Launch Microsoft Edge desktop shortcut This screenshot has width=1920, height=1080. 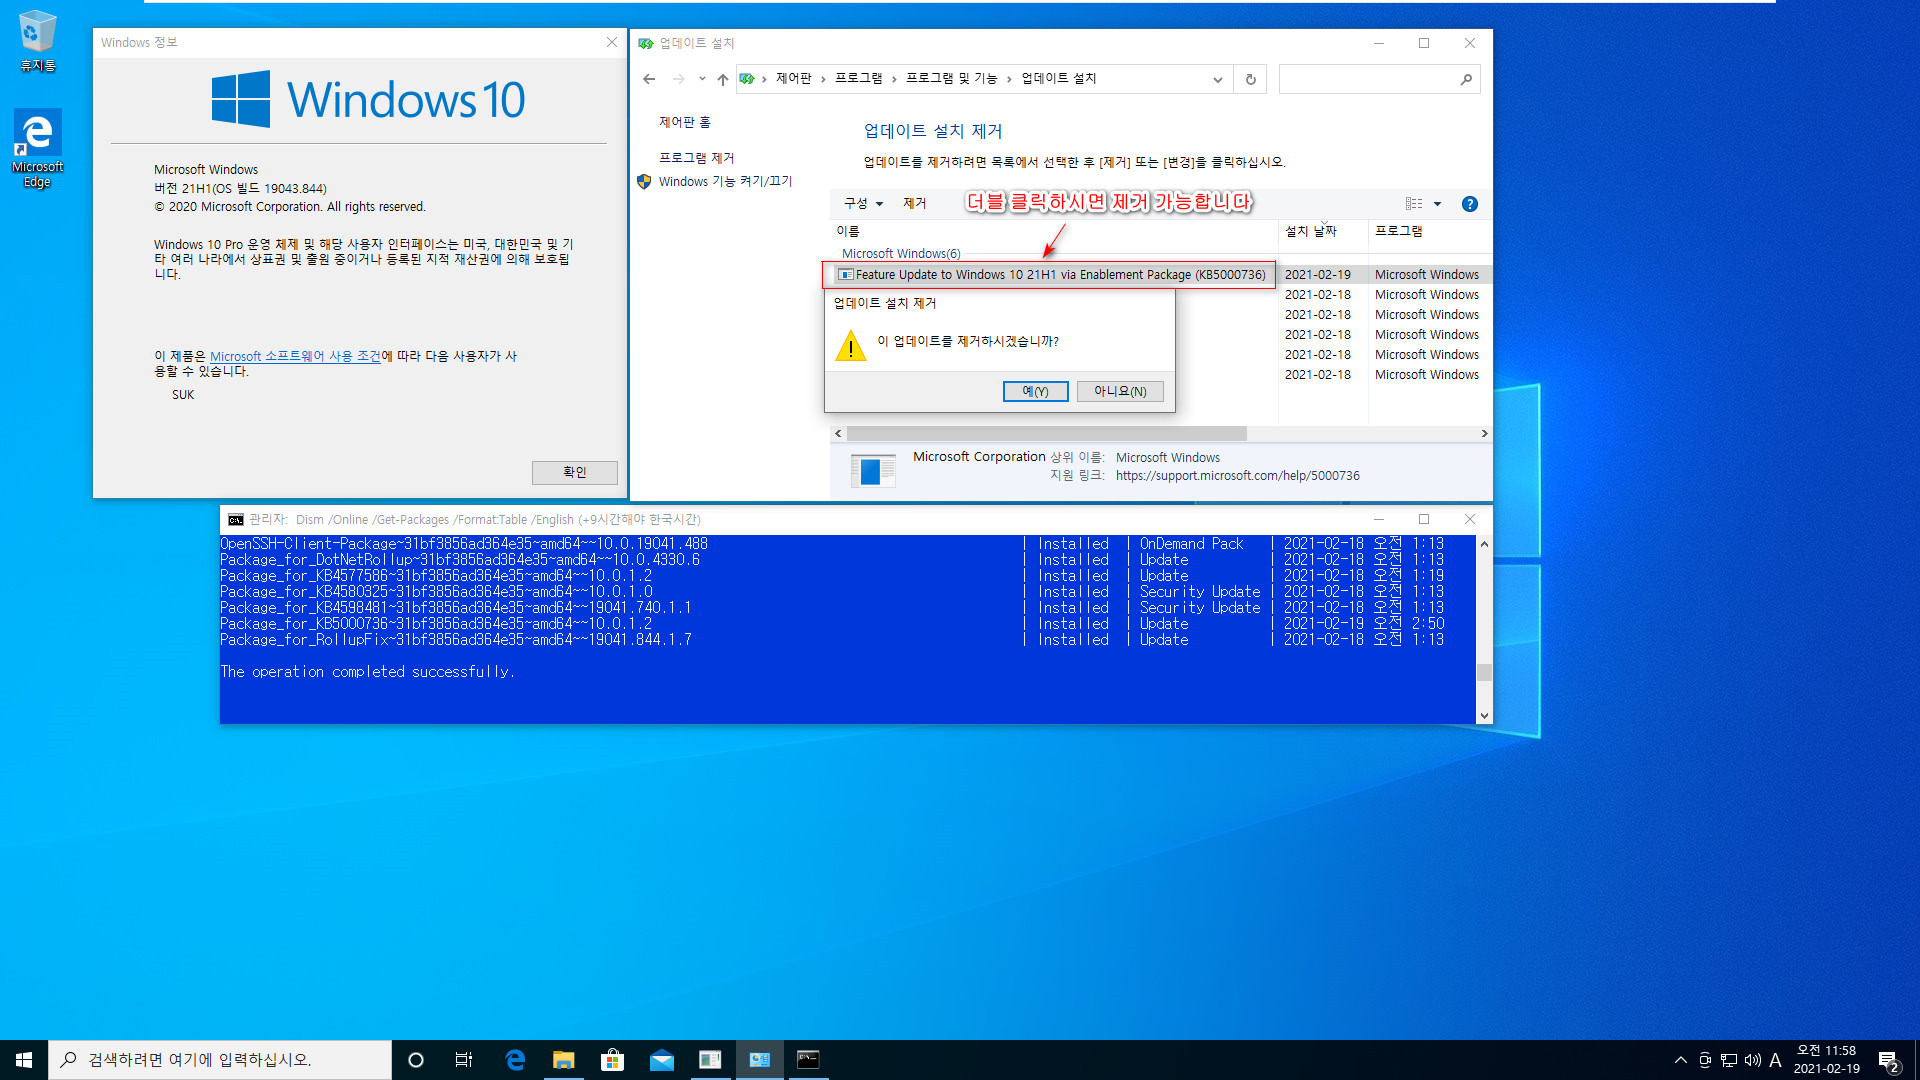[38, 148]
